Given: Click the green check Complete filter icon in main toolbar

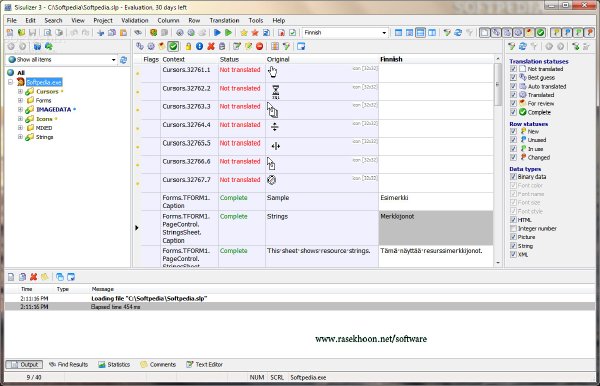Looking at the screenshot, I should pyautogui.click(x=540, y=33).
